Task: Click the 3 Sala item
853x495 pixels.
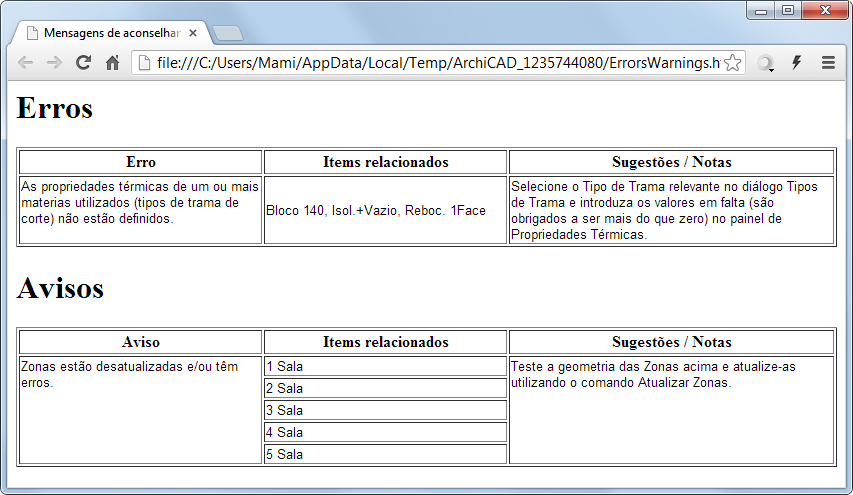Action: (386, 410)
